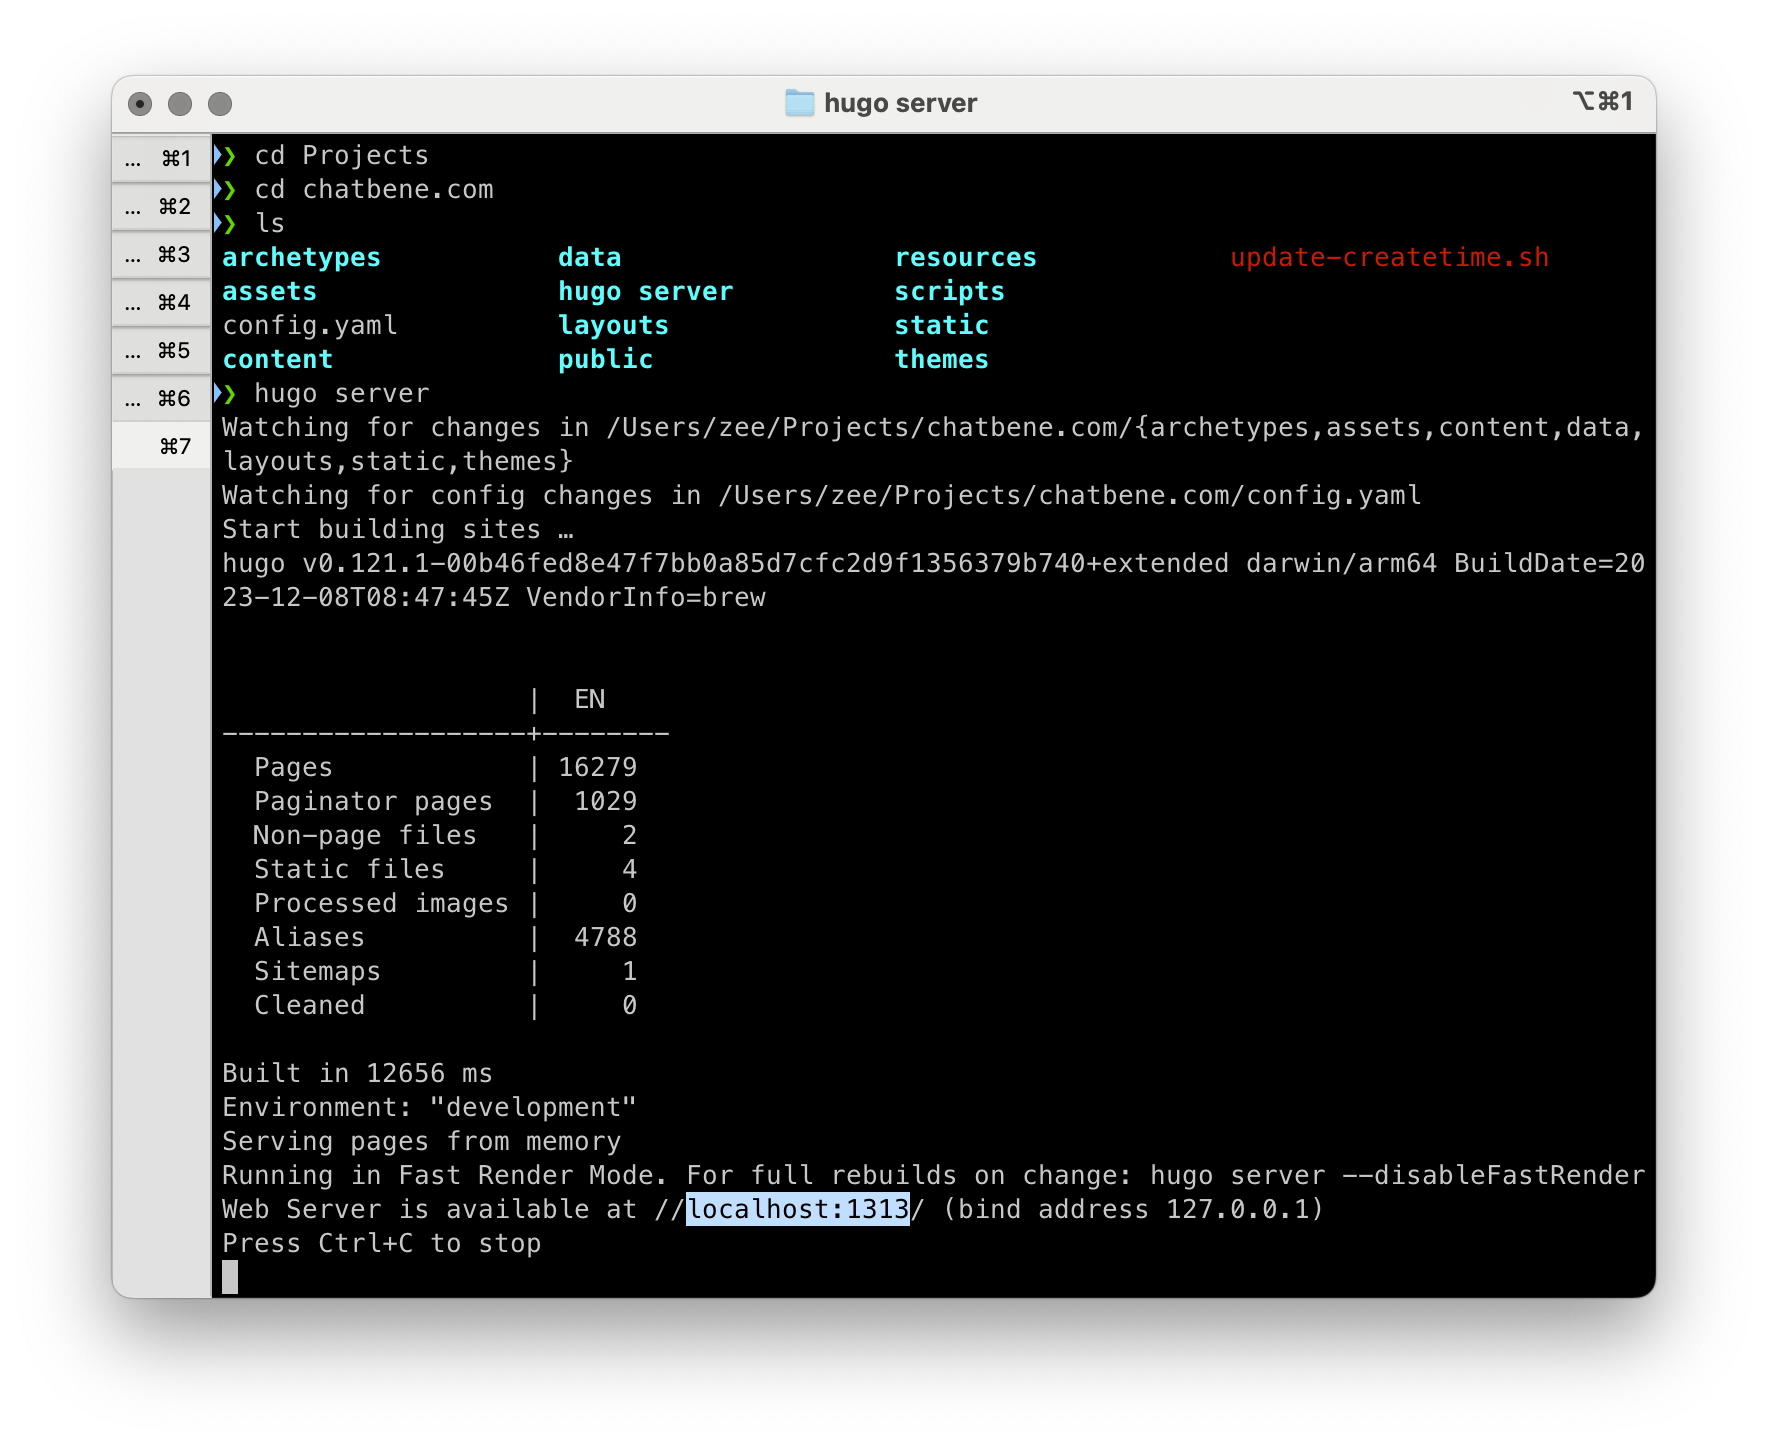Click the 'config.yaml' file name
The image size is (1768, 1446).
pyautogui.click(x=310, y=326)
